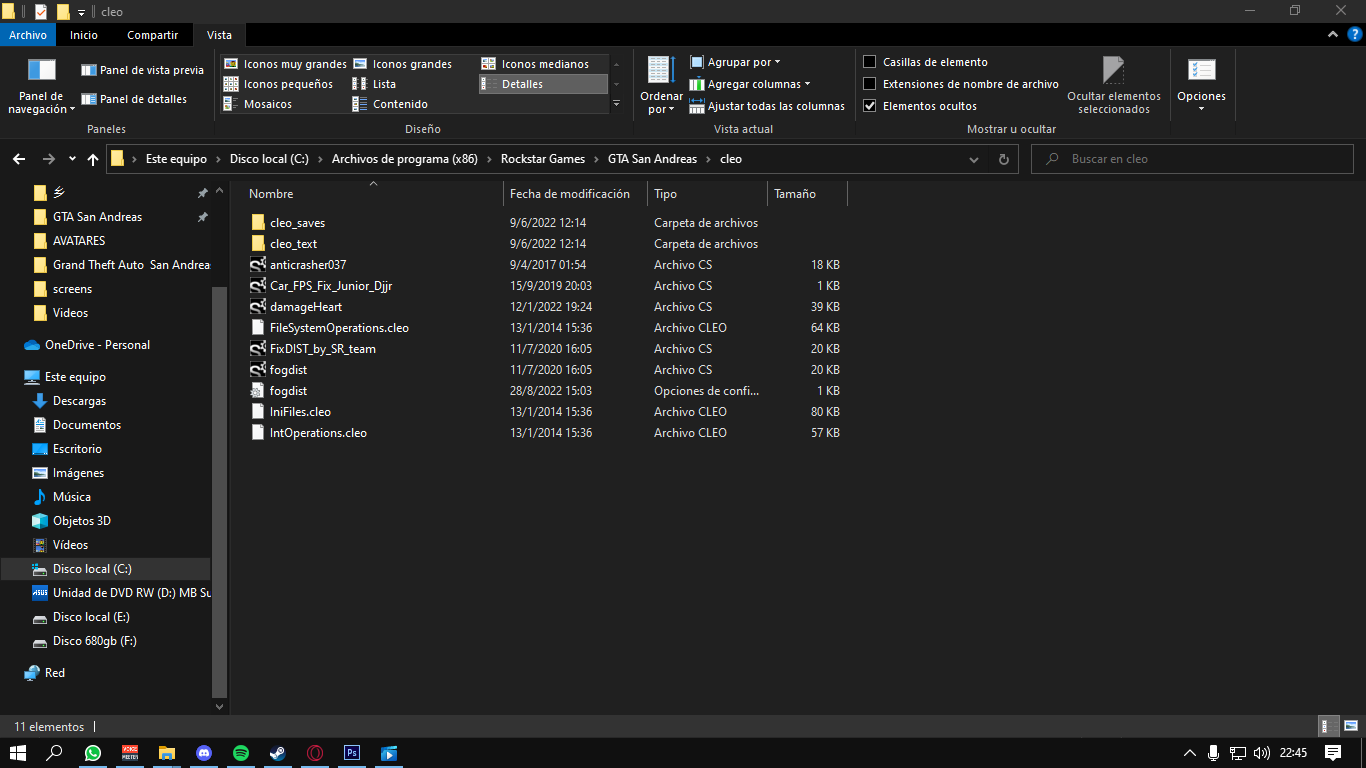Sort by Tipo column header
Screen dimensions: 1366x768
(x=708, y=194)
